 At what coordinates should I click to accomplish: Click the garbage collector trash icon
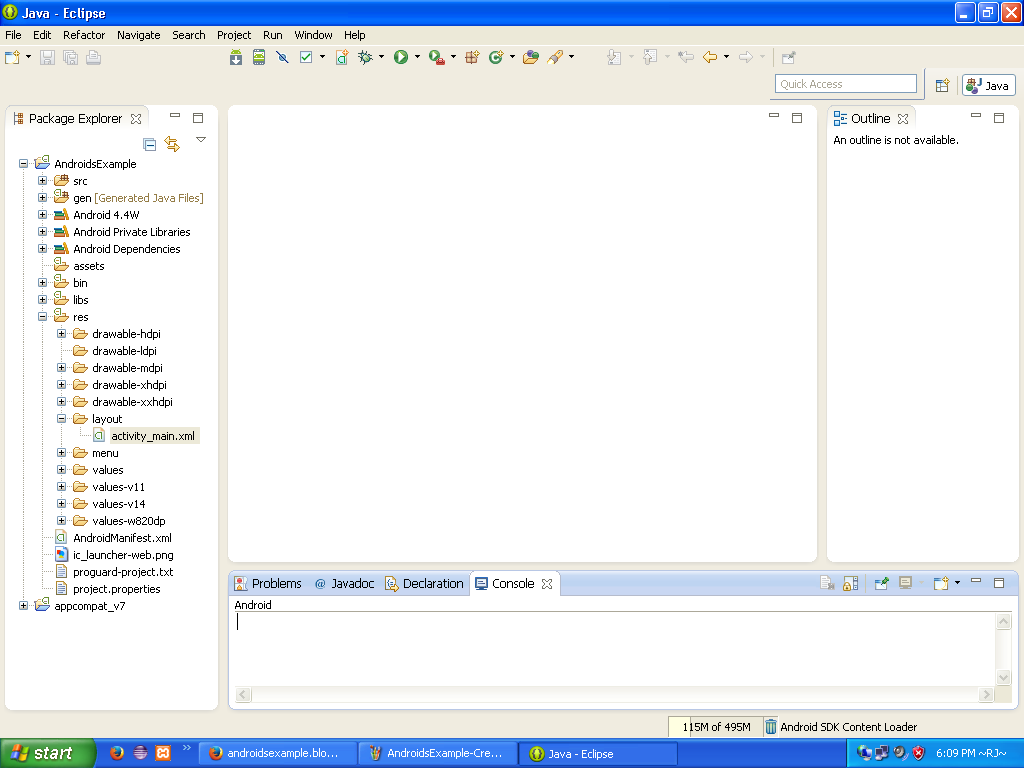point(771,727)
